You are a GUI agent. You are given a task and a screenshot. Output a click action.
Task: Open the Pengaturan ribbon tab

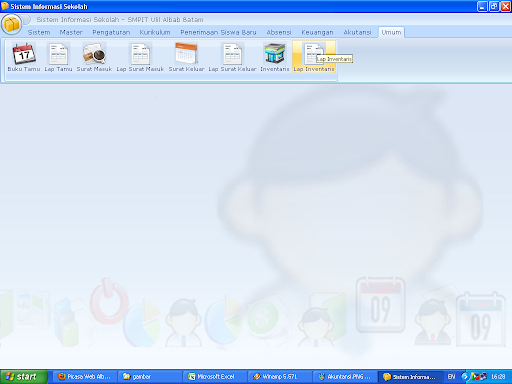pos(111,32)
